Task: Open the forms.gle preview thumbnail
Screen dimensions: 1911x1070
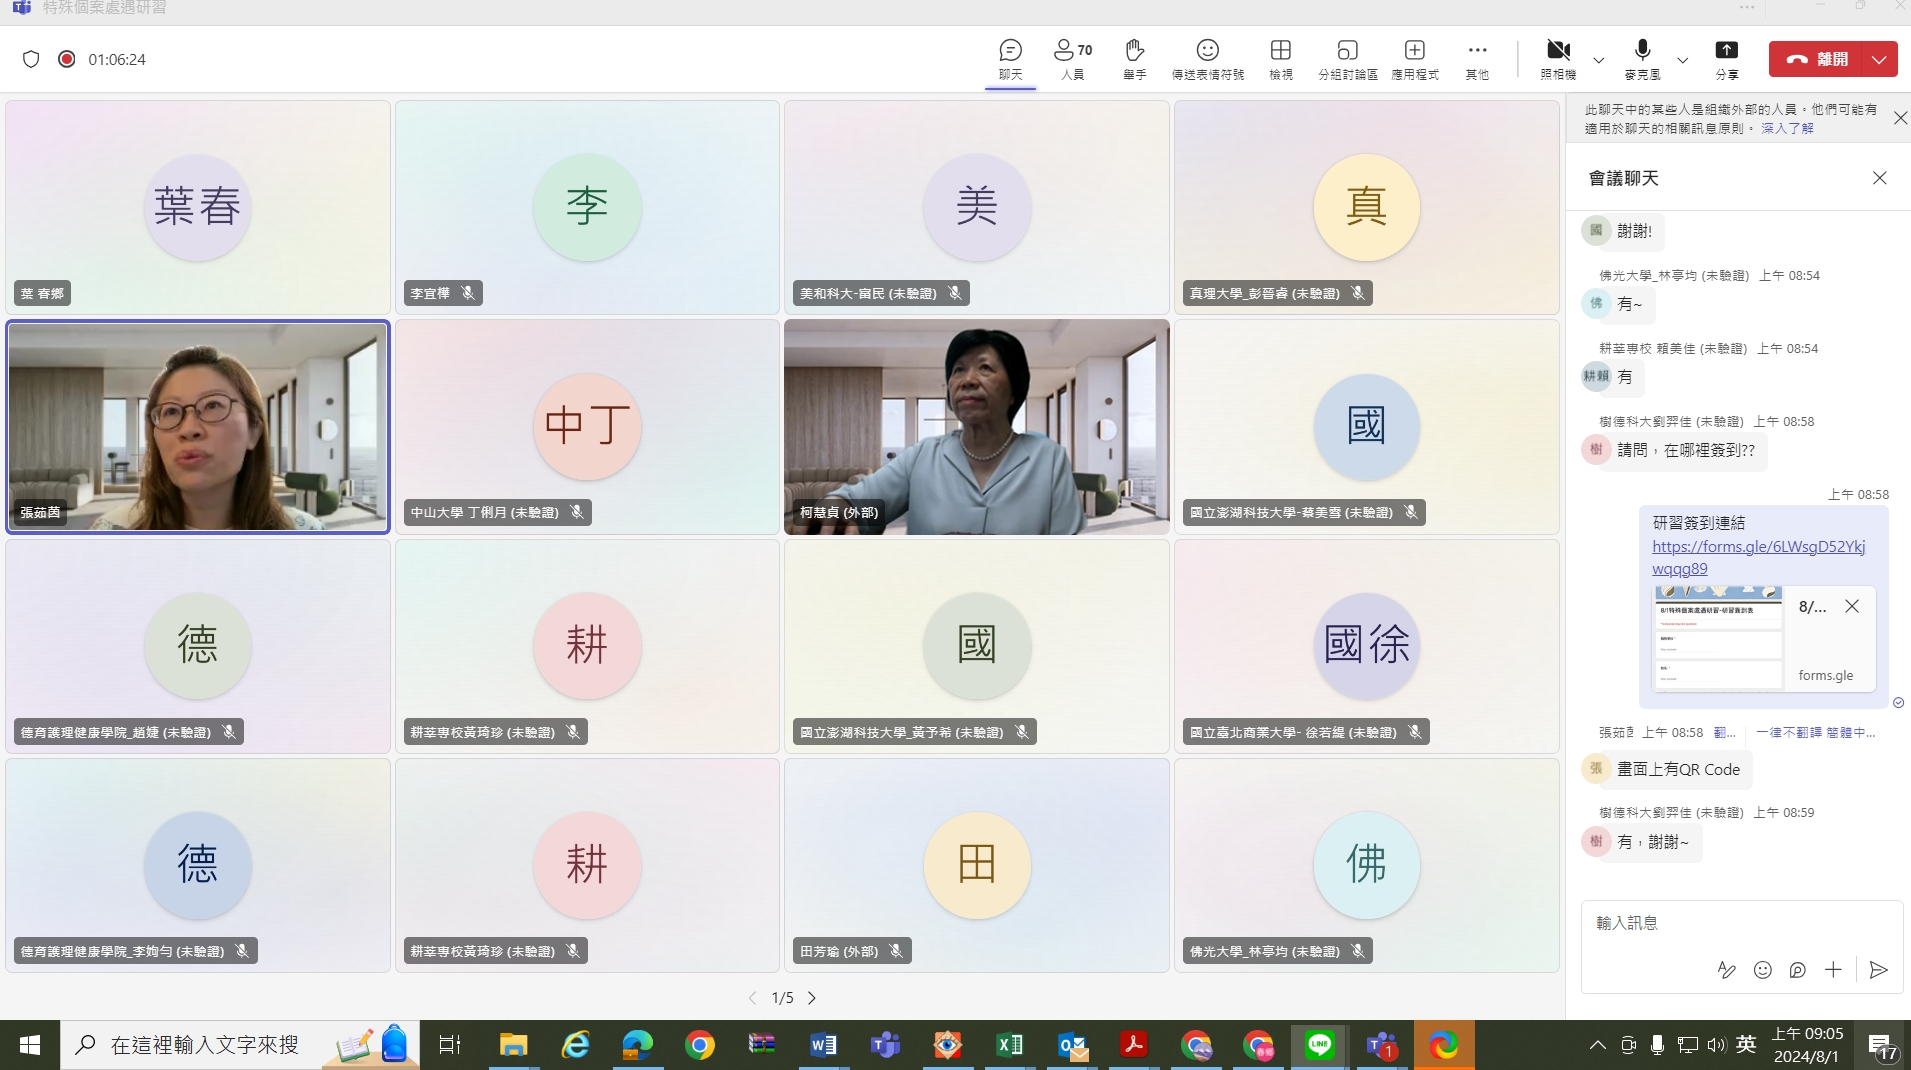Action: pyautogui.click(x=1718, y=639)
